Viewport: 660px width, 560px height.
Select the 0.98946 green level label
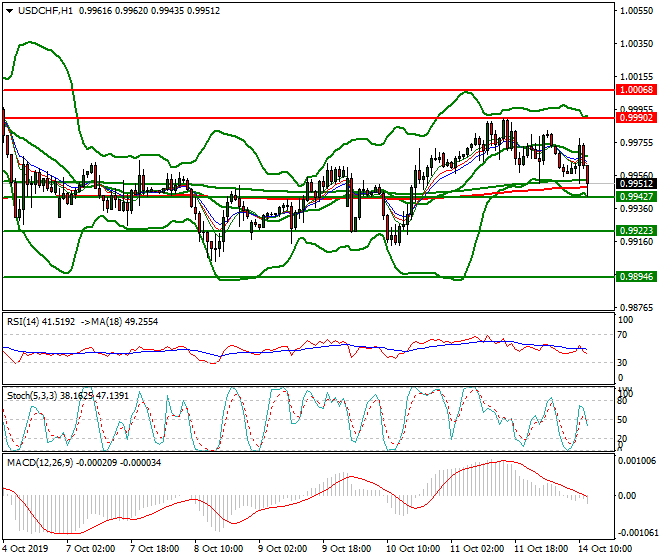coord(636,277)
